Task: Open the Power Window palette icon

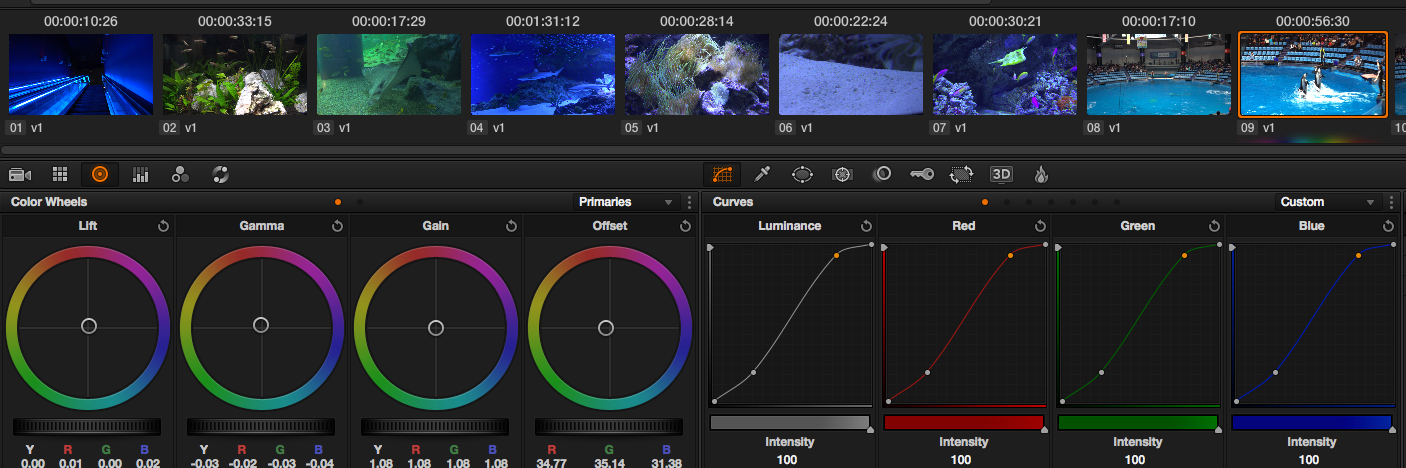Action: (x=802, y=174)
